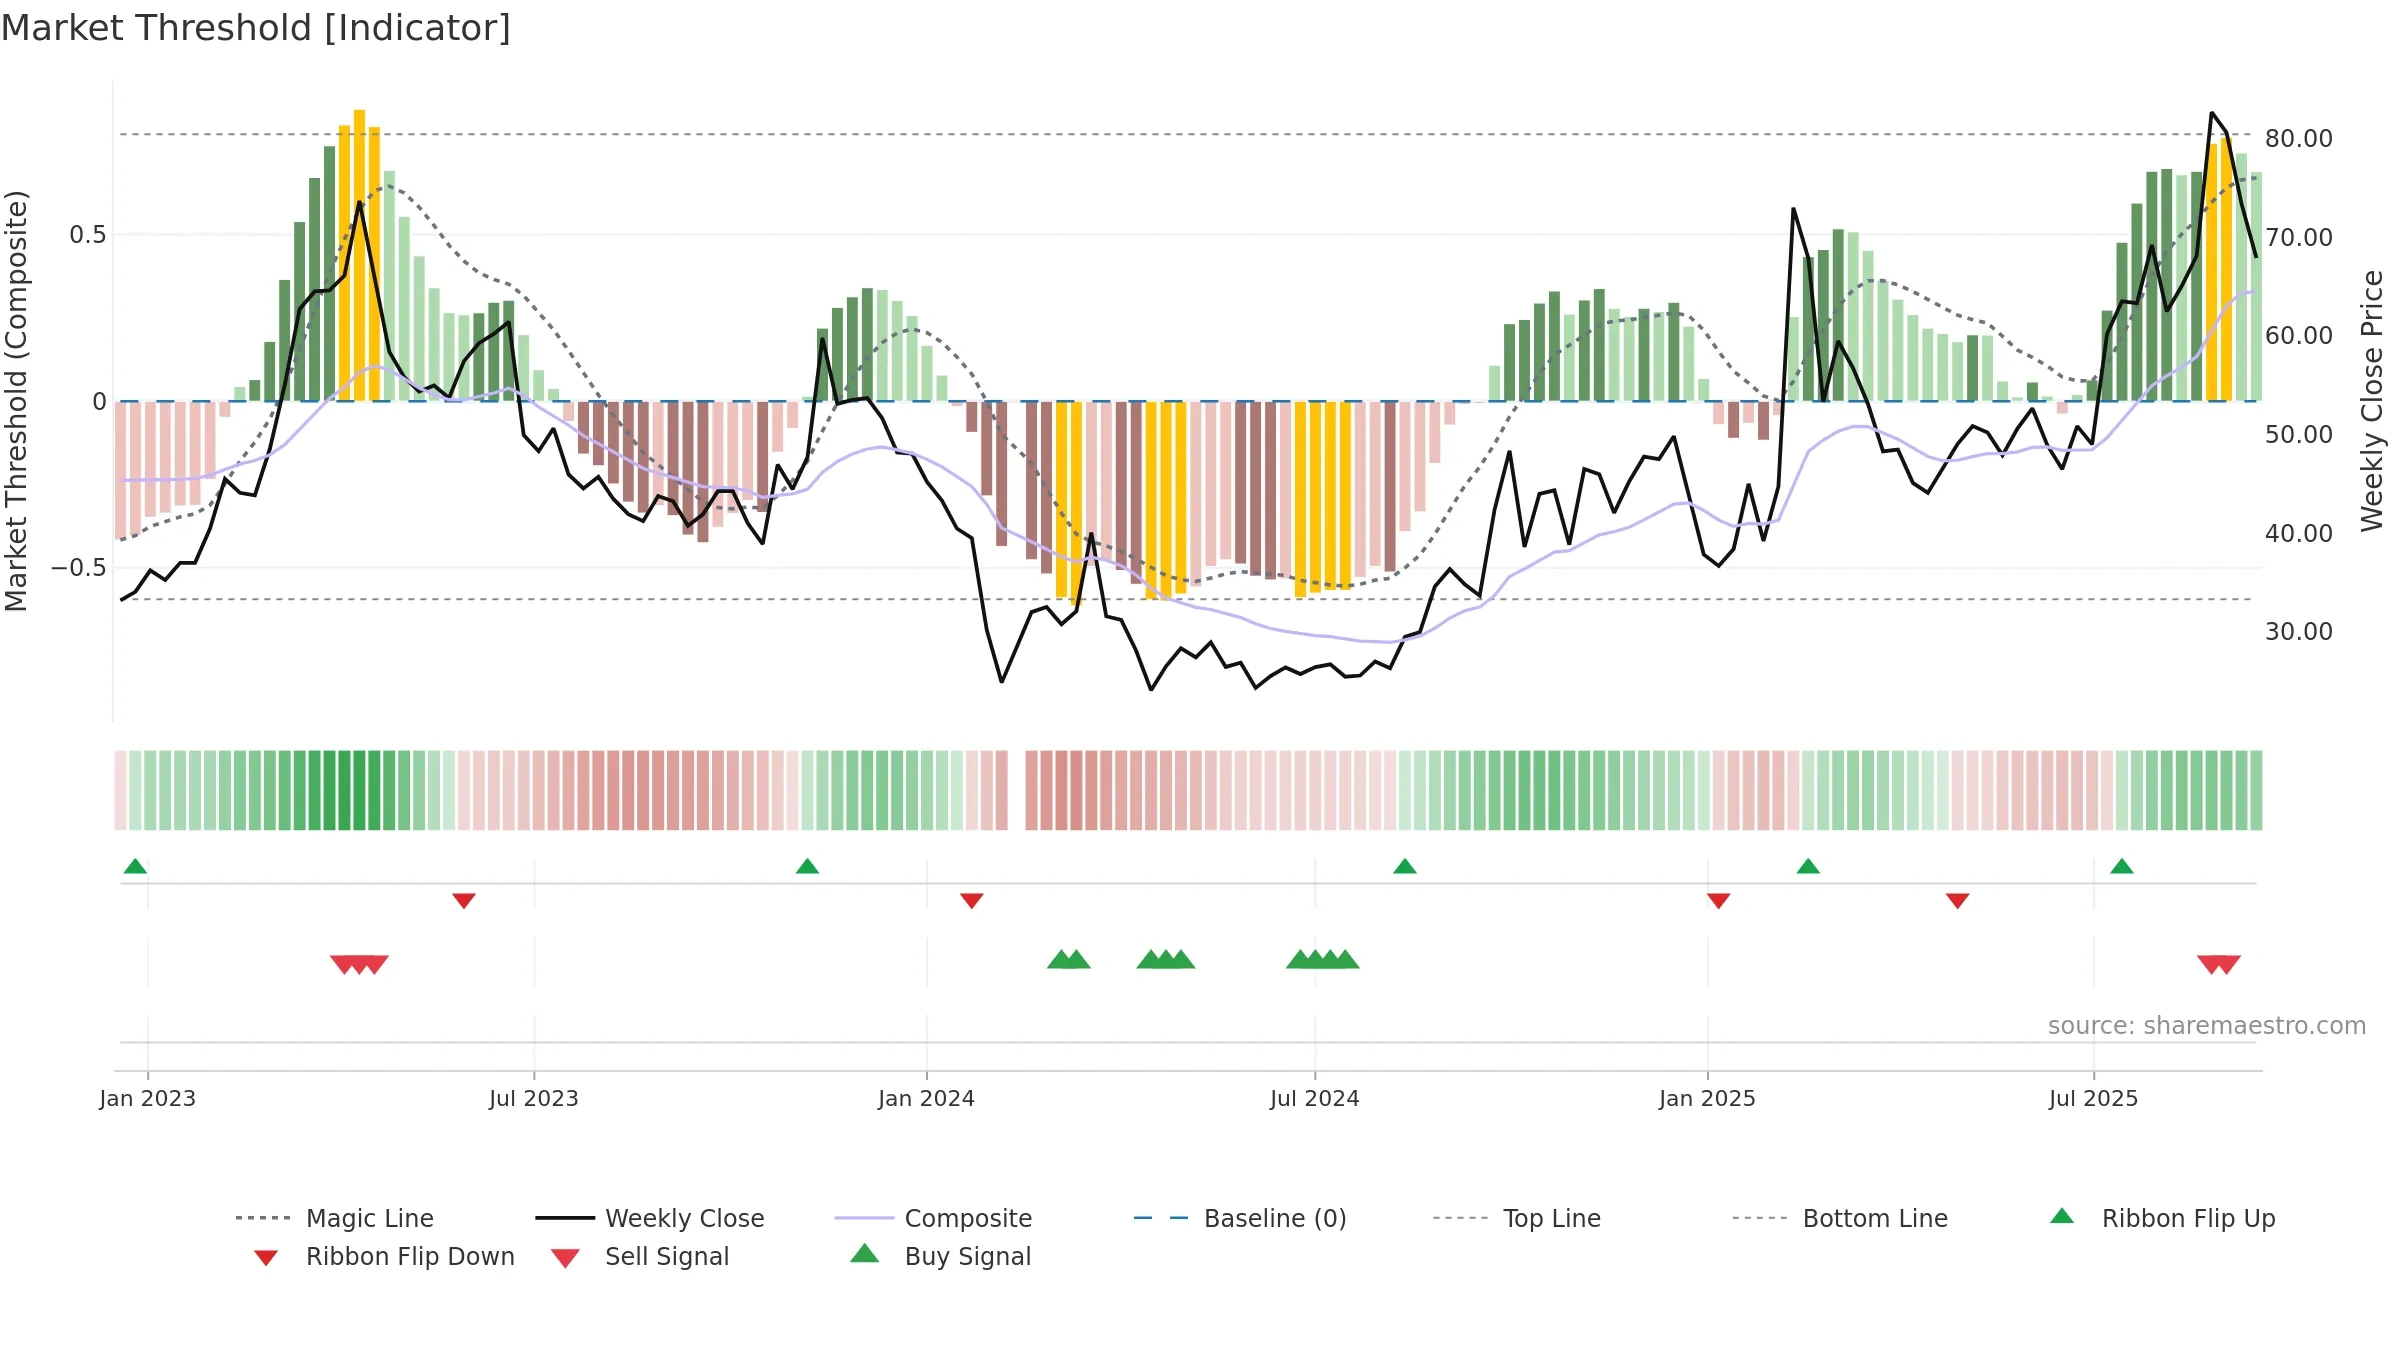Click the sell signal cluster at far right 2025
2400x1350 pixels.
pyautogui.click(x=2219, y=965)
